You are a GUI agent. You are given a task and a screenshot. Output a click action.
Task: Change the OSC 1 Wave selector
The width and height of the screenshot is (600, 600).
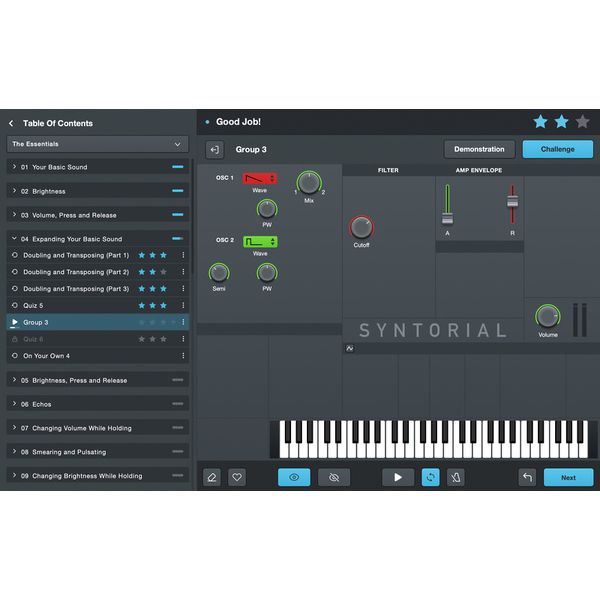(x=260, y=178)
